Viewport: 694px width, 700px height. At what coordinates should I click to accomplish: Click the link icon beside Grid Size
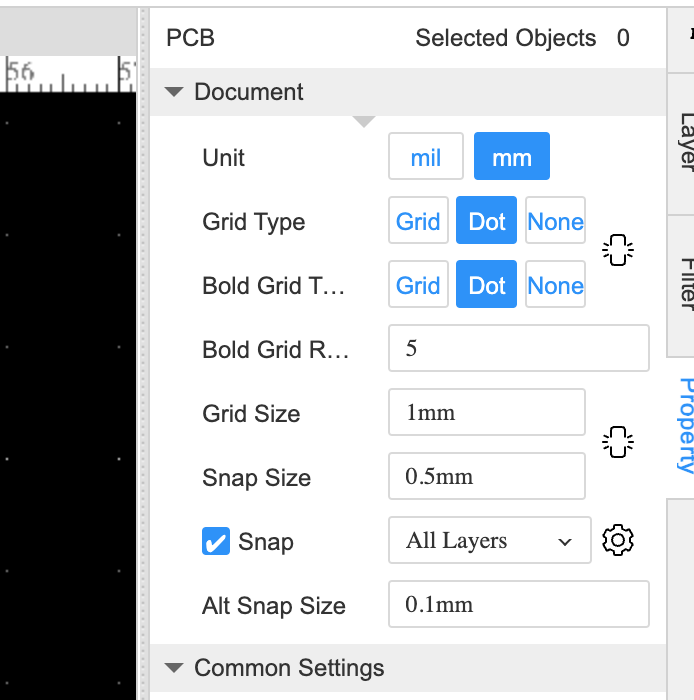618,442
